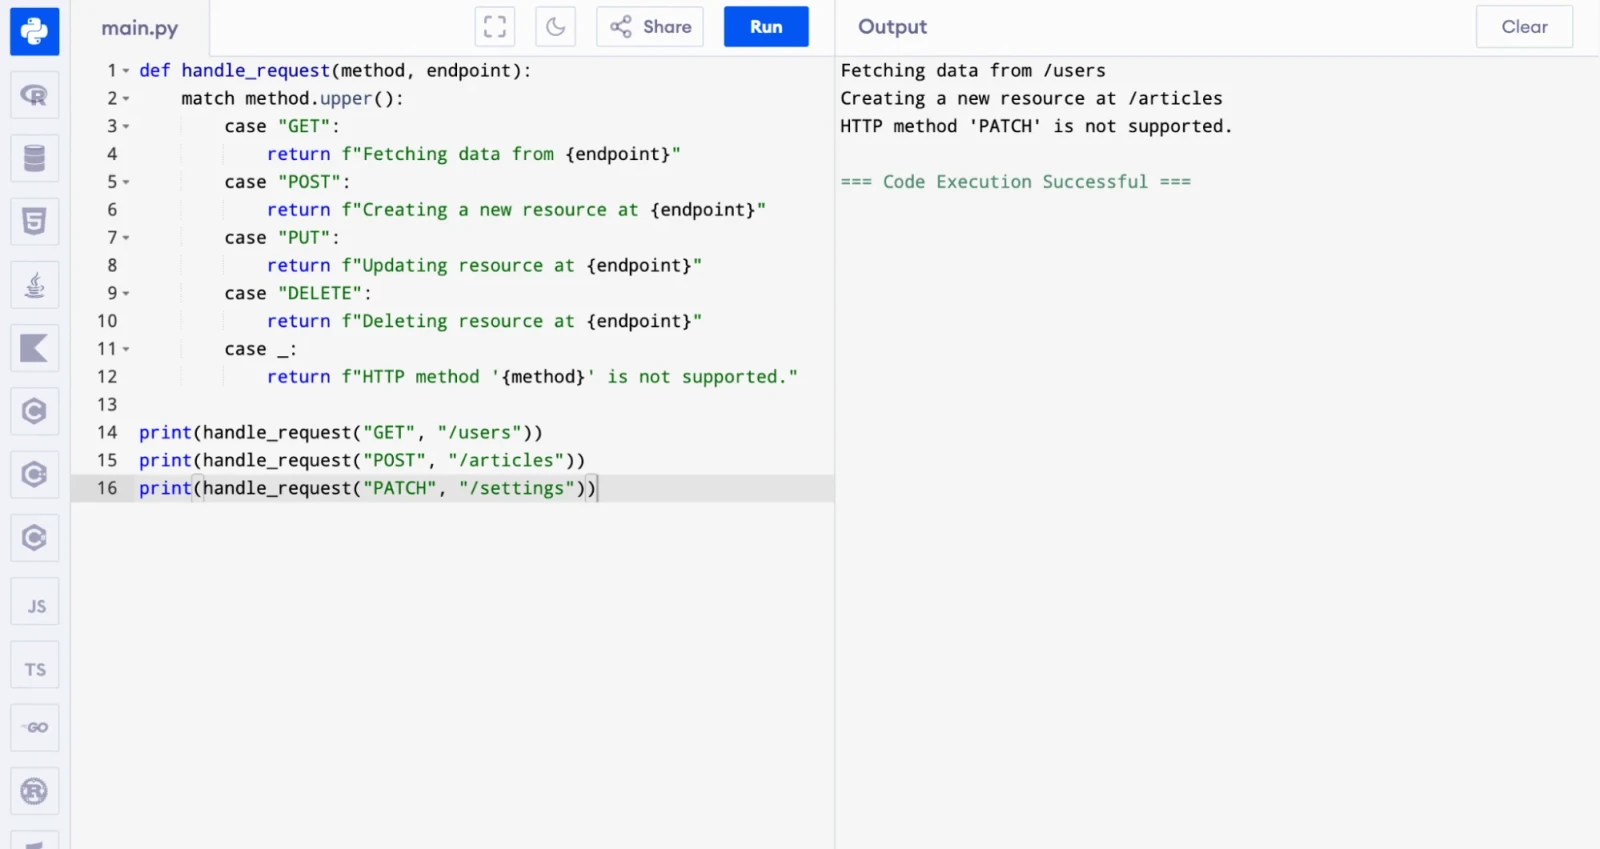Click line number 13 in the gutter

107,404
